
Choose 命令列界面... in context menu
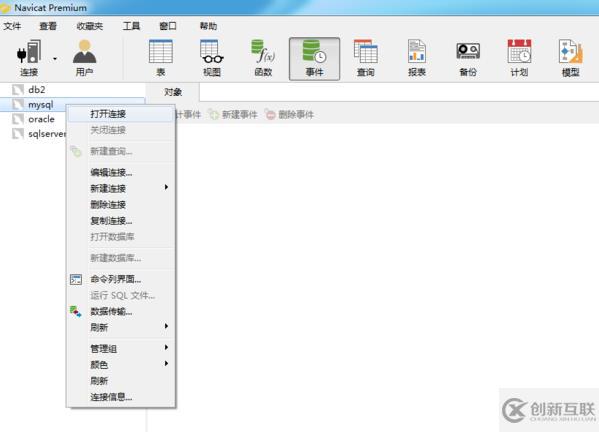pos(121,279)
